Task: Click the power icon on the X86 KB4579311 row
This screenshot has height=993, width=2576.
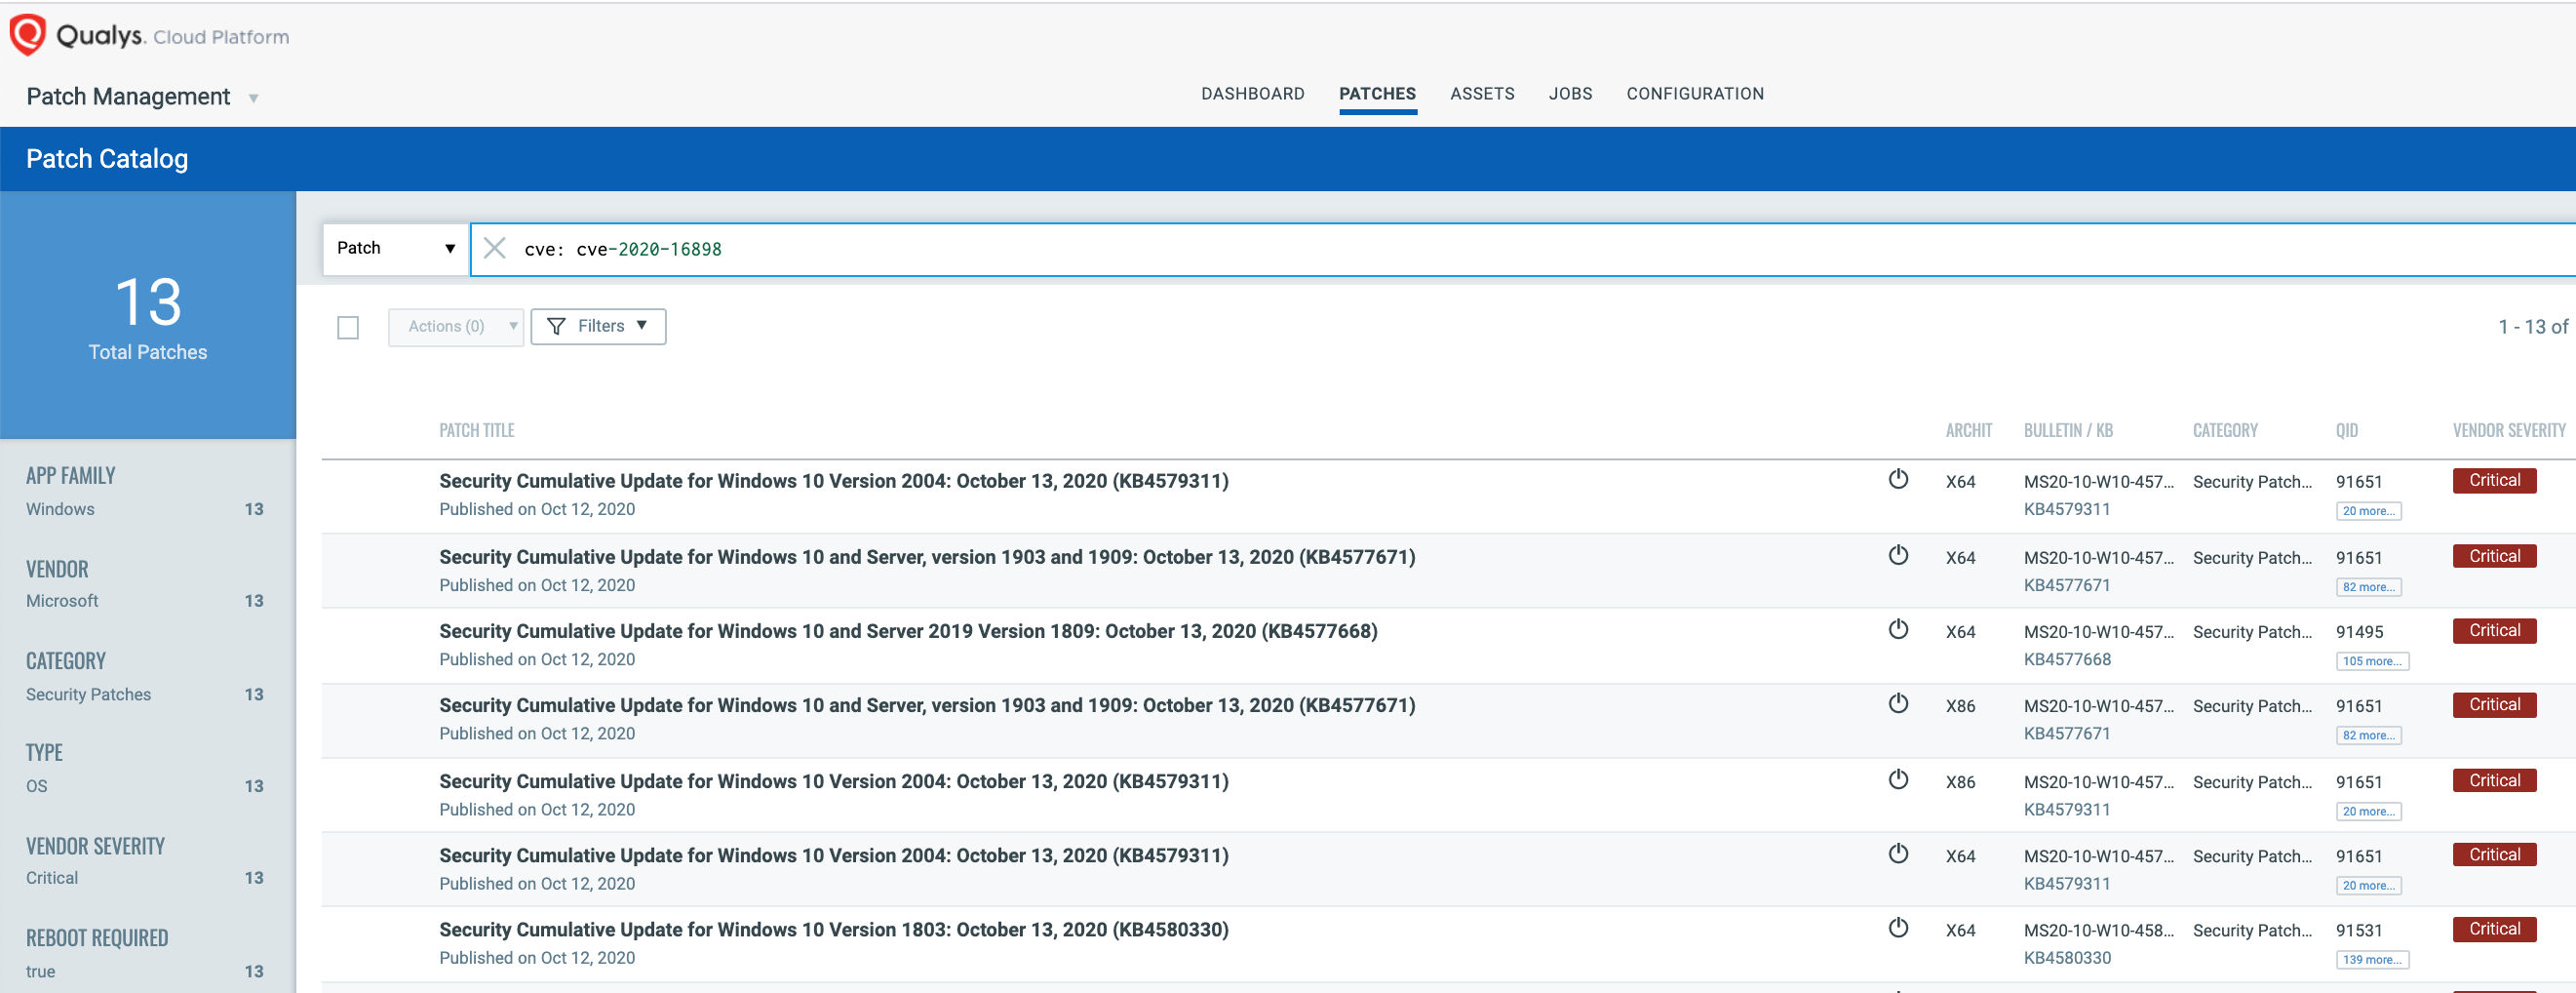Action: click(x=1898, y=779)
